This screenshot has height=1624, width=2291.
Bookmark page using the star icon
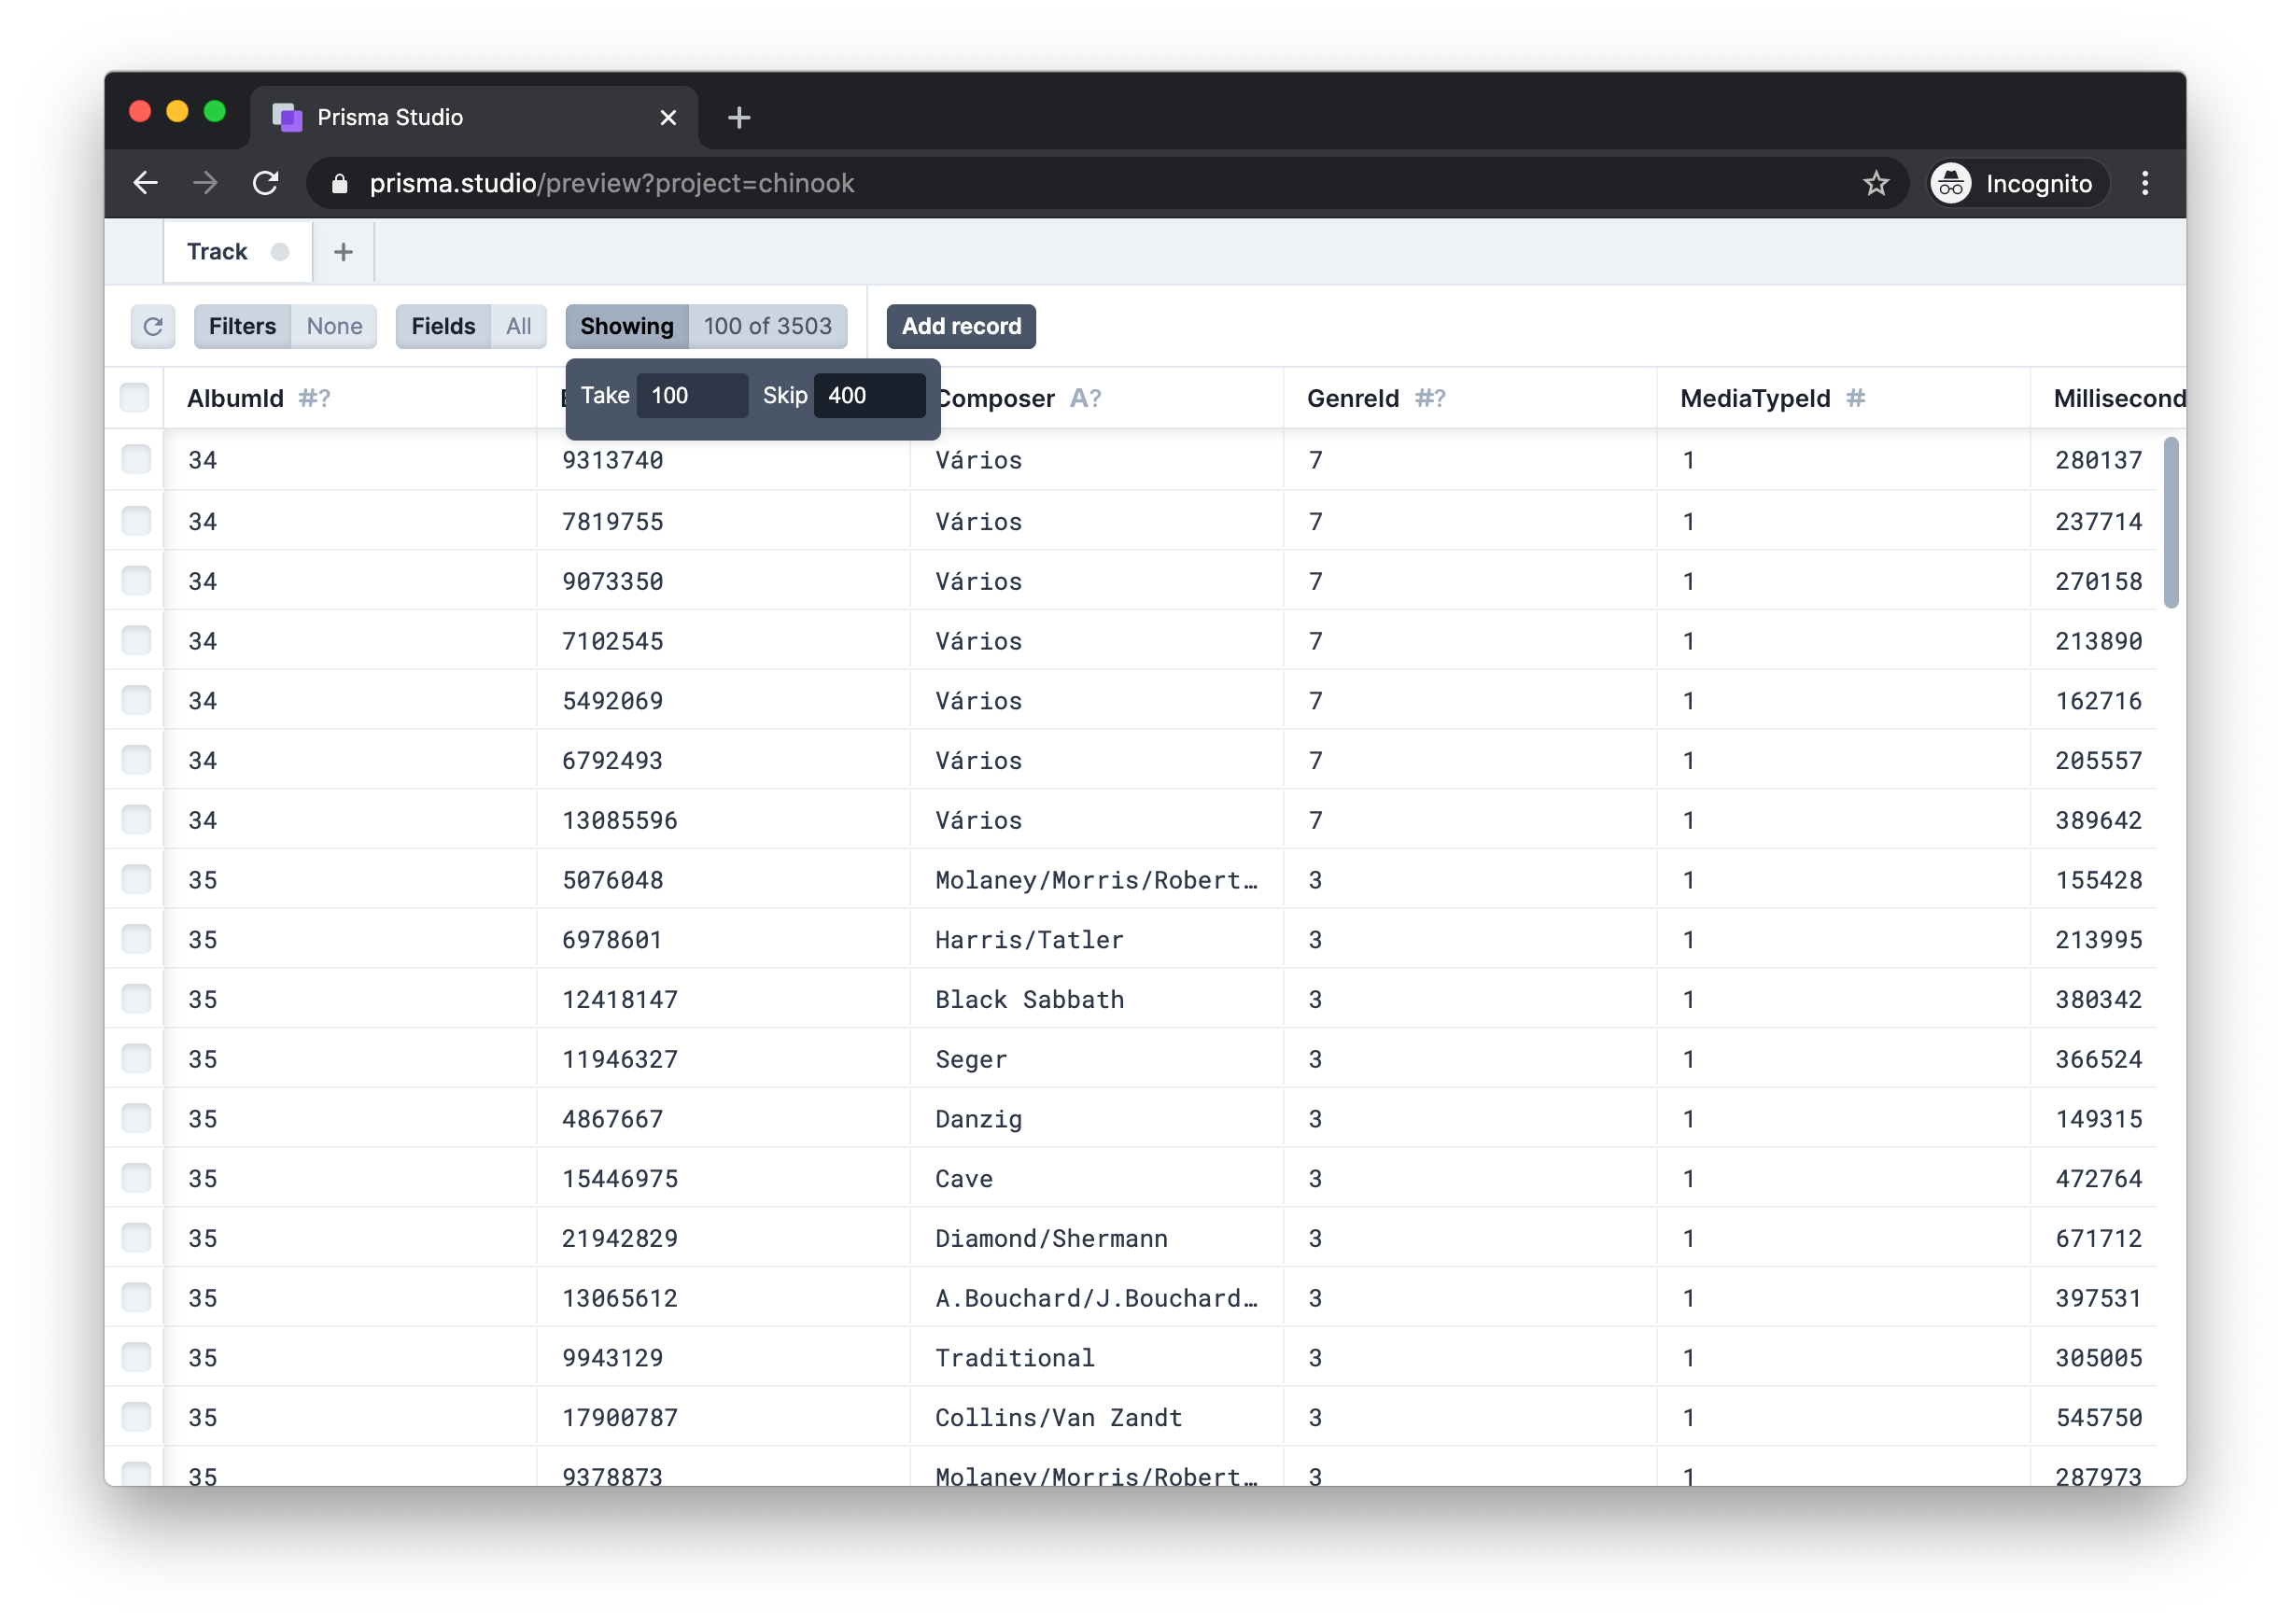click(1875, 183)
